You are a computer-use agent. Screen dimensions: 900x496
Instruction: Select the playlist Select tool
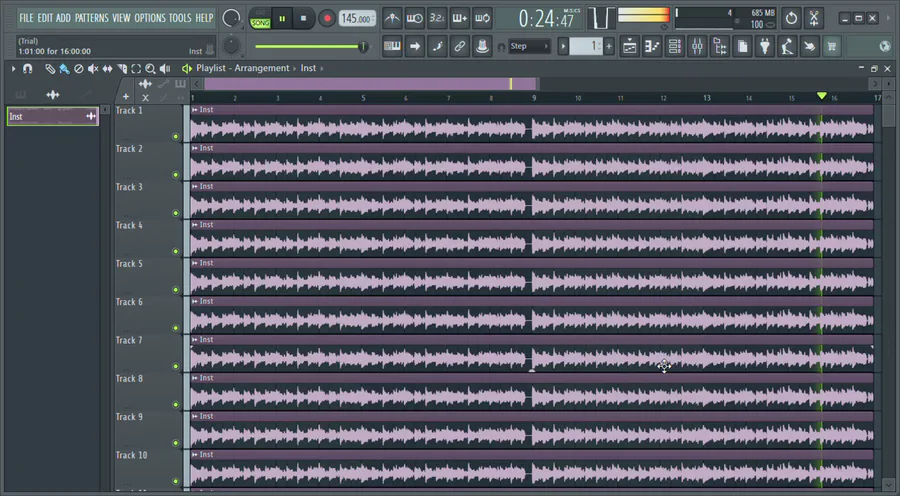pyautogui.click(x=136, y=69)
